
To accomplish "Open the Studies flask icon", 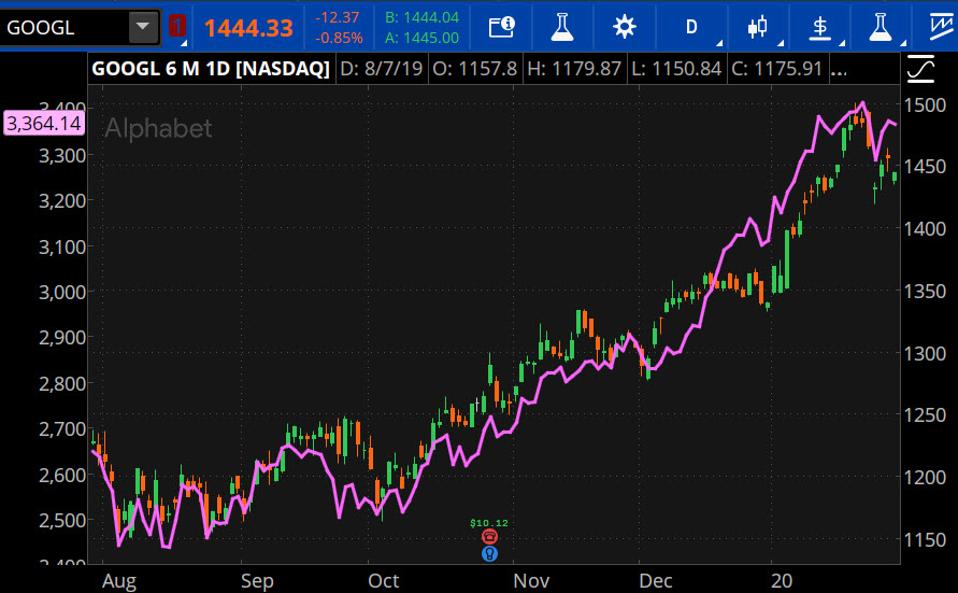I will tap(562, 27).
